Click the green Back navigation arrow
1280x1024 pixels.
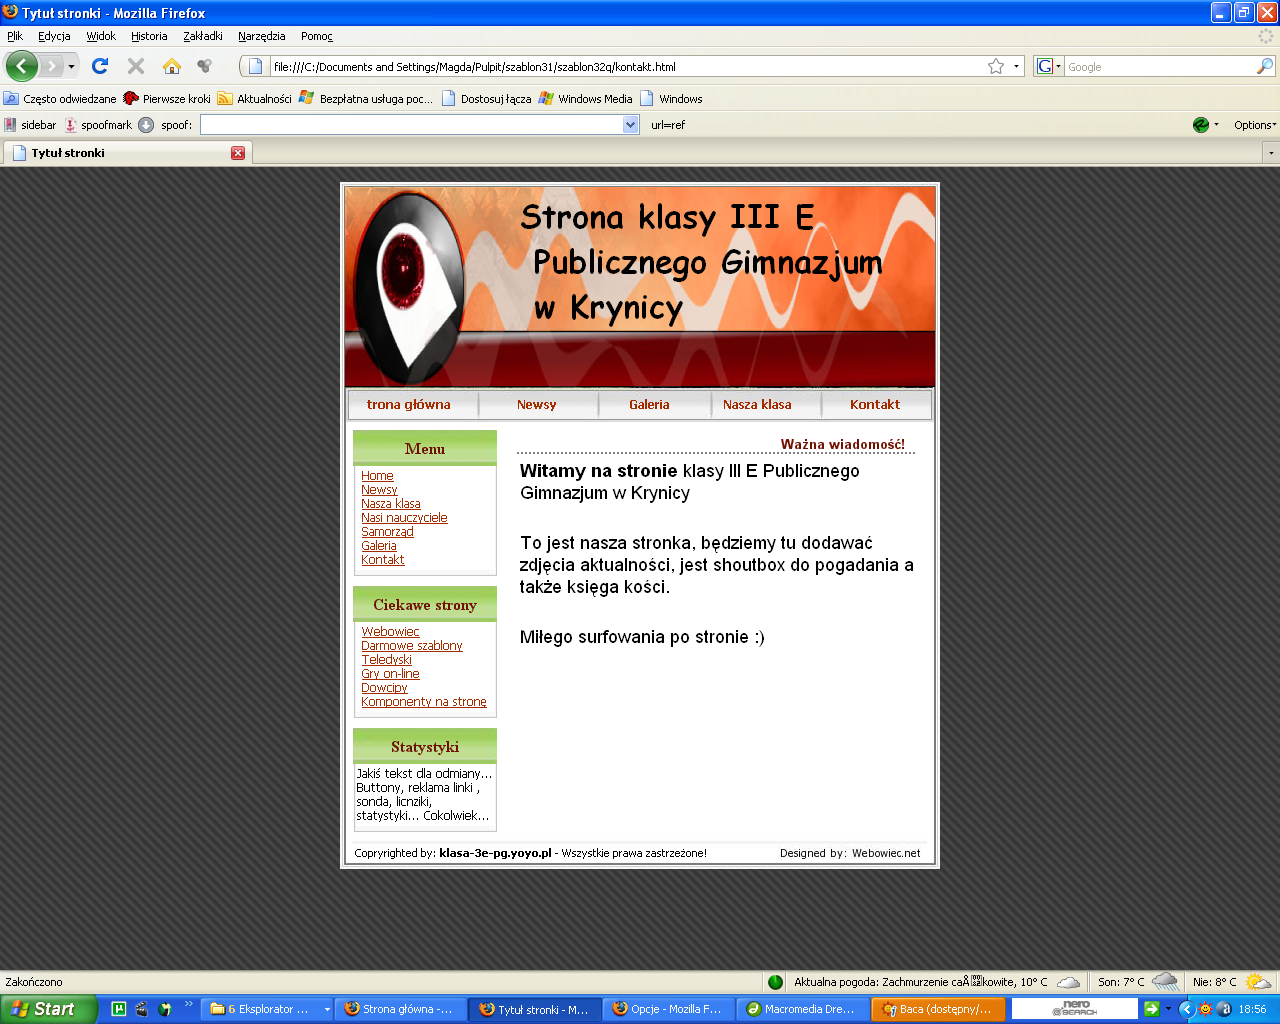(21, 66)
